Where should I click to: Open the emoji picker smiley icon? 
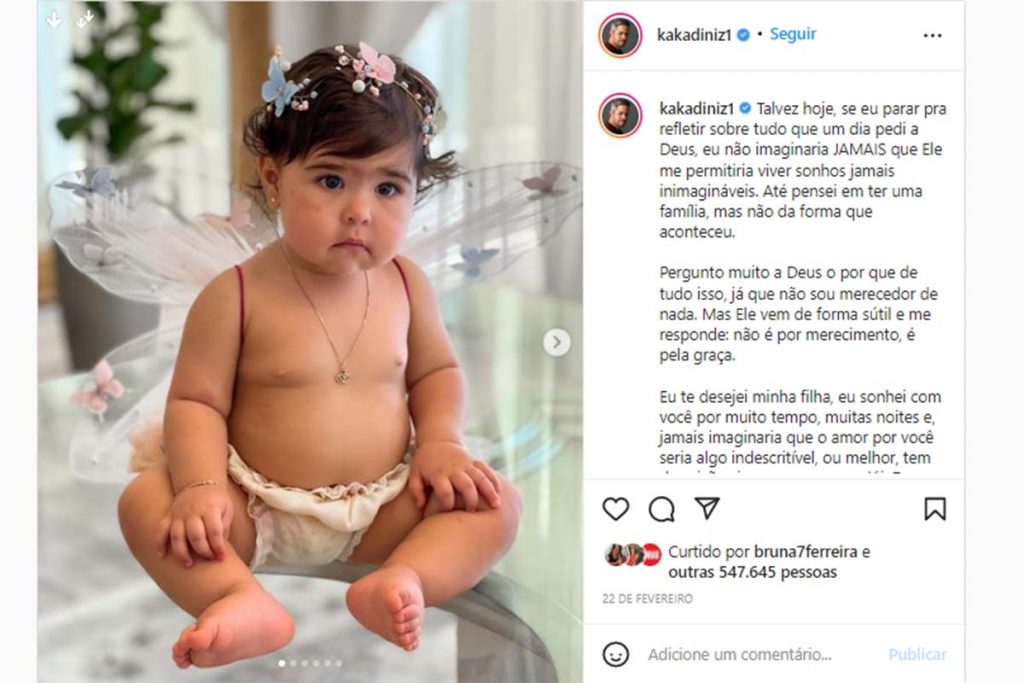pyautogui.click(x=615, y=654)
